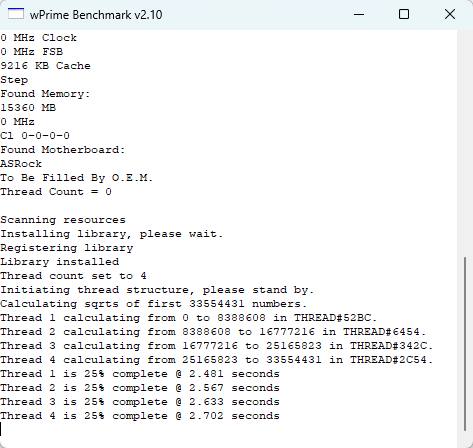Maximize the wPrime Benchmark window

[404, 14]
